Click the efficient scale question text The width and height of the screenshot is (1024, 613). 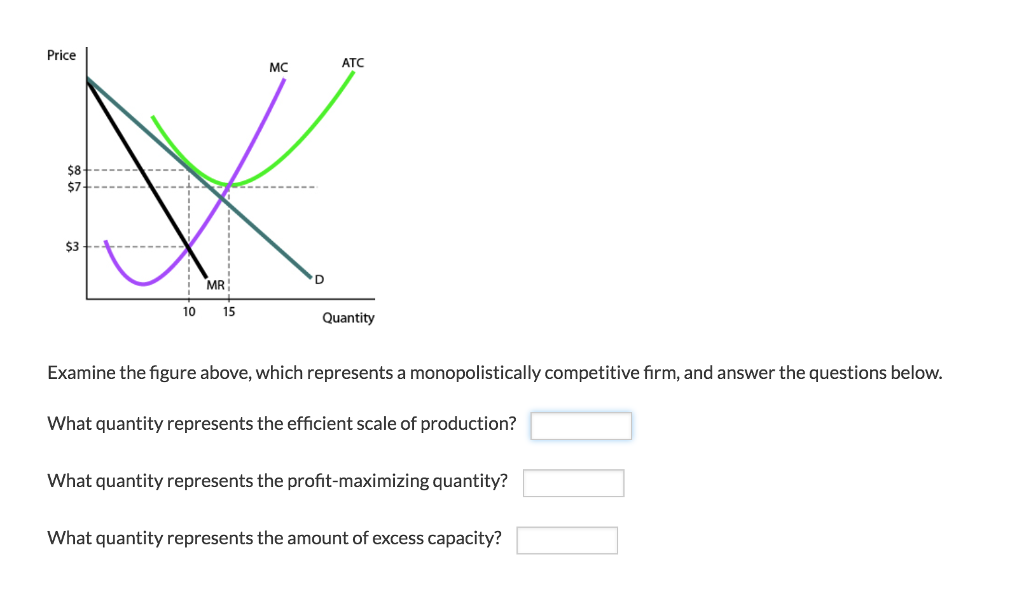tap(281, 424)
